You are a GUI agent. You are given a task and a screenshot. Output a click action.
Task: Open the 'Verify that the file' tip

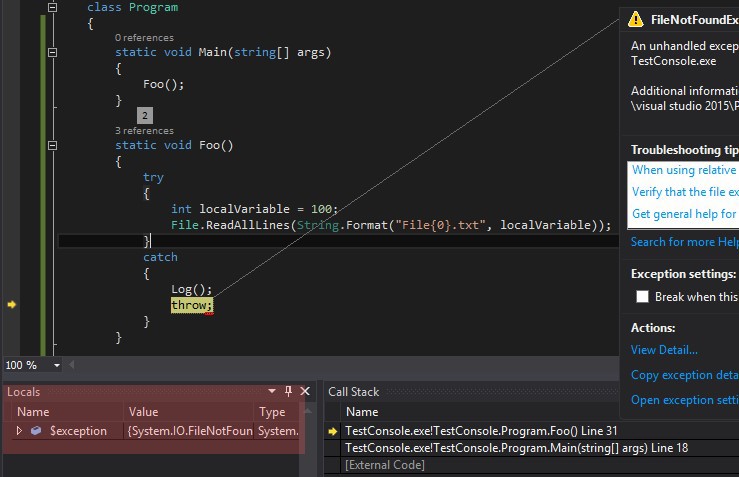click(x=685, y=192)
